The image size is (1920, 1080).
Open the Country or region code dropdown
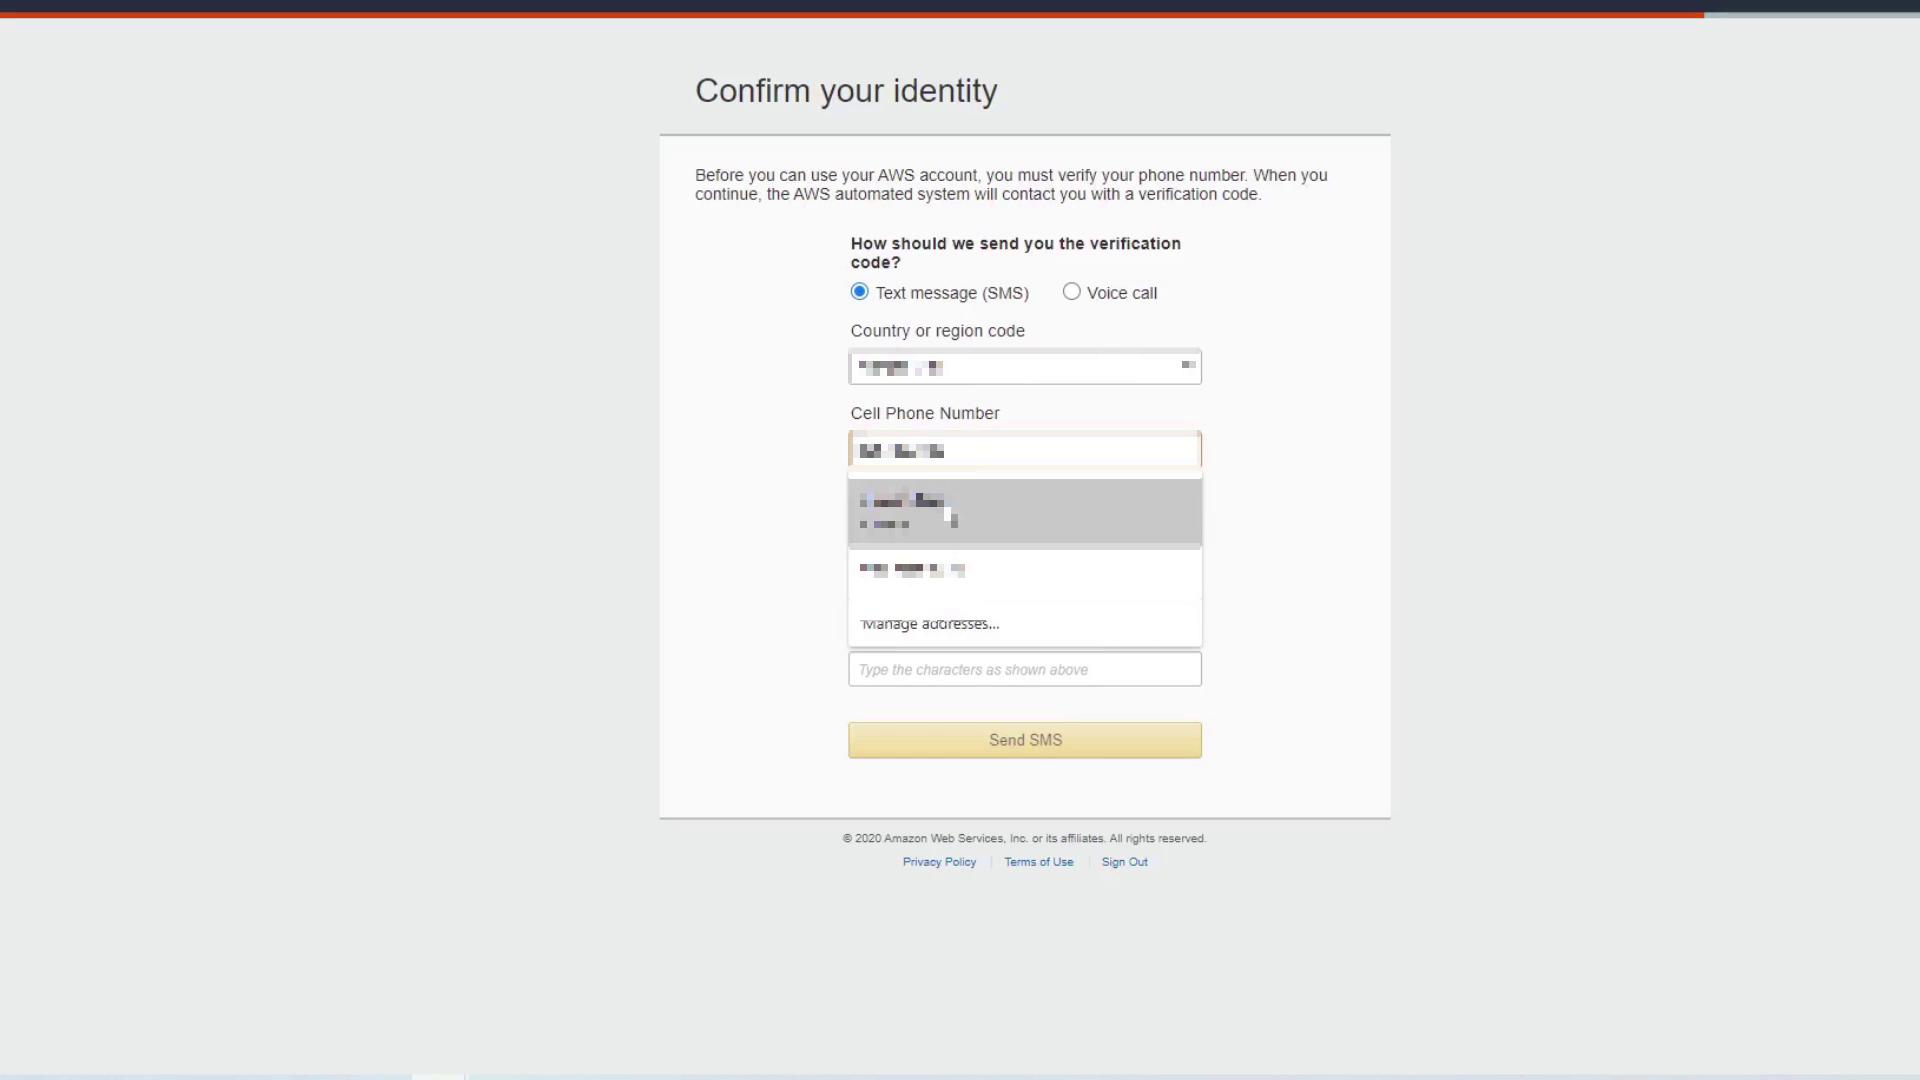tap(1024, 368)
